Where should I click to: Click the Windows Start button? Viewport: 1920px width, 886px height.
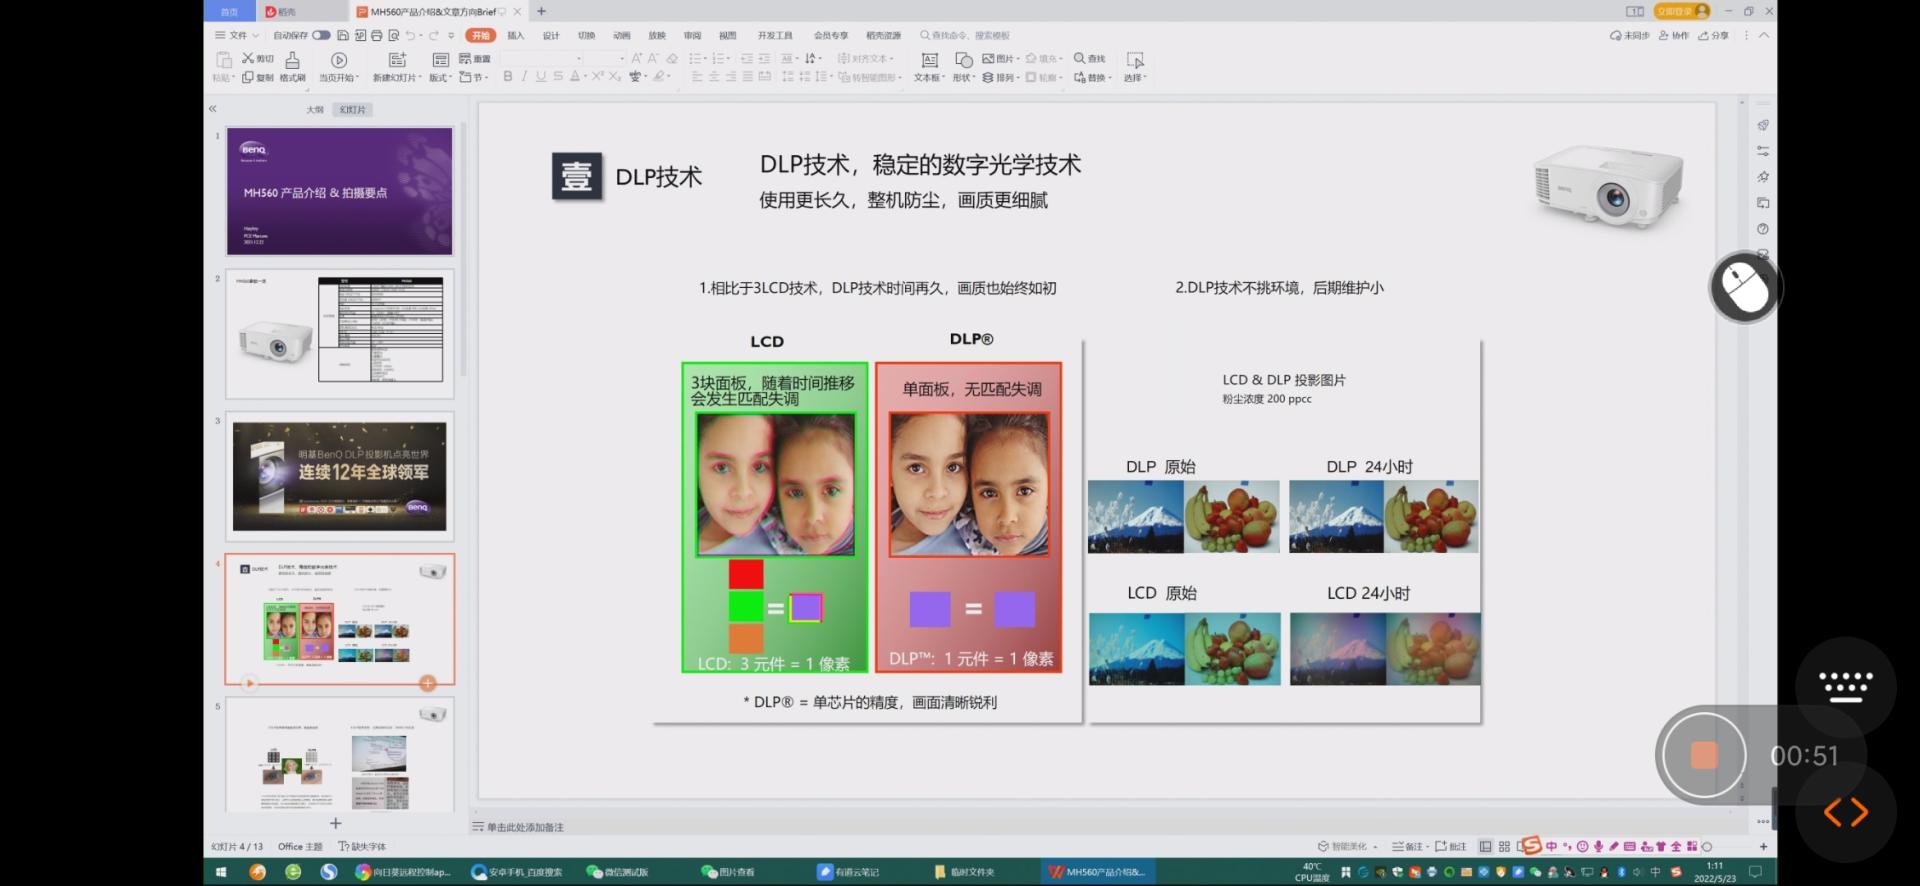tap(221, 872)
